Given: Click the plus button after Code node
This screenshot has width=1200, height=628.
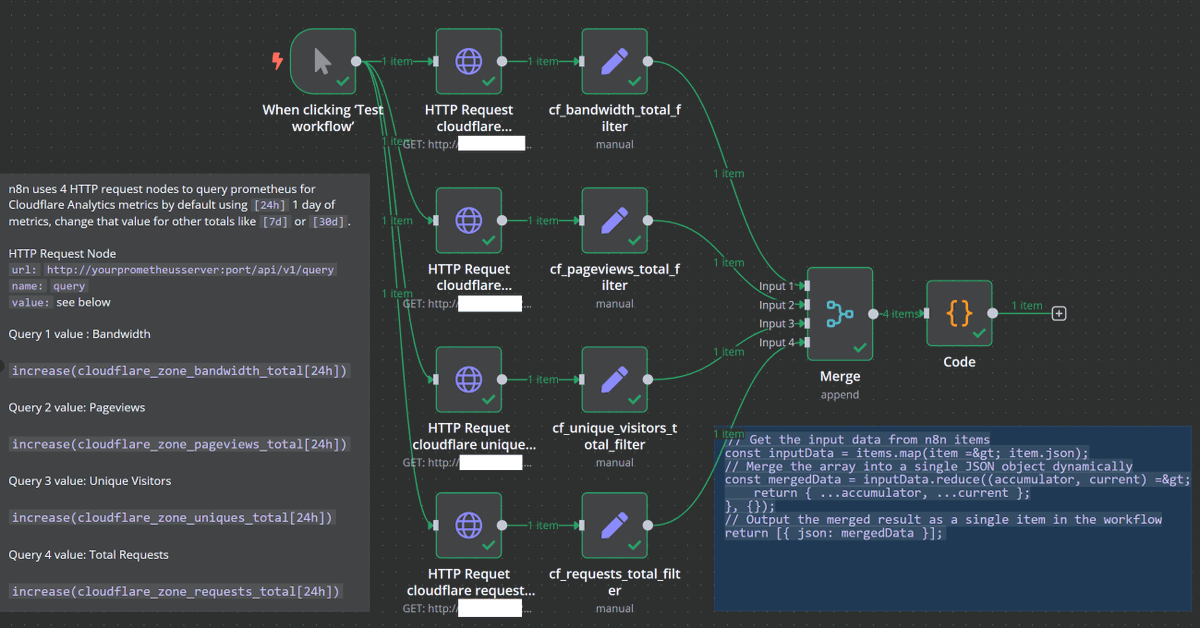Looking at the screenshot, I should (1059, 313).
